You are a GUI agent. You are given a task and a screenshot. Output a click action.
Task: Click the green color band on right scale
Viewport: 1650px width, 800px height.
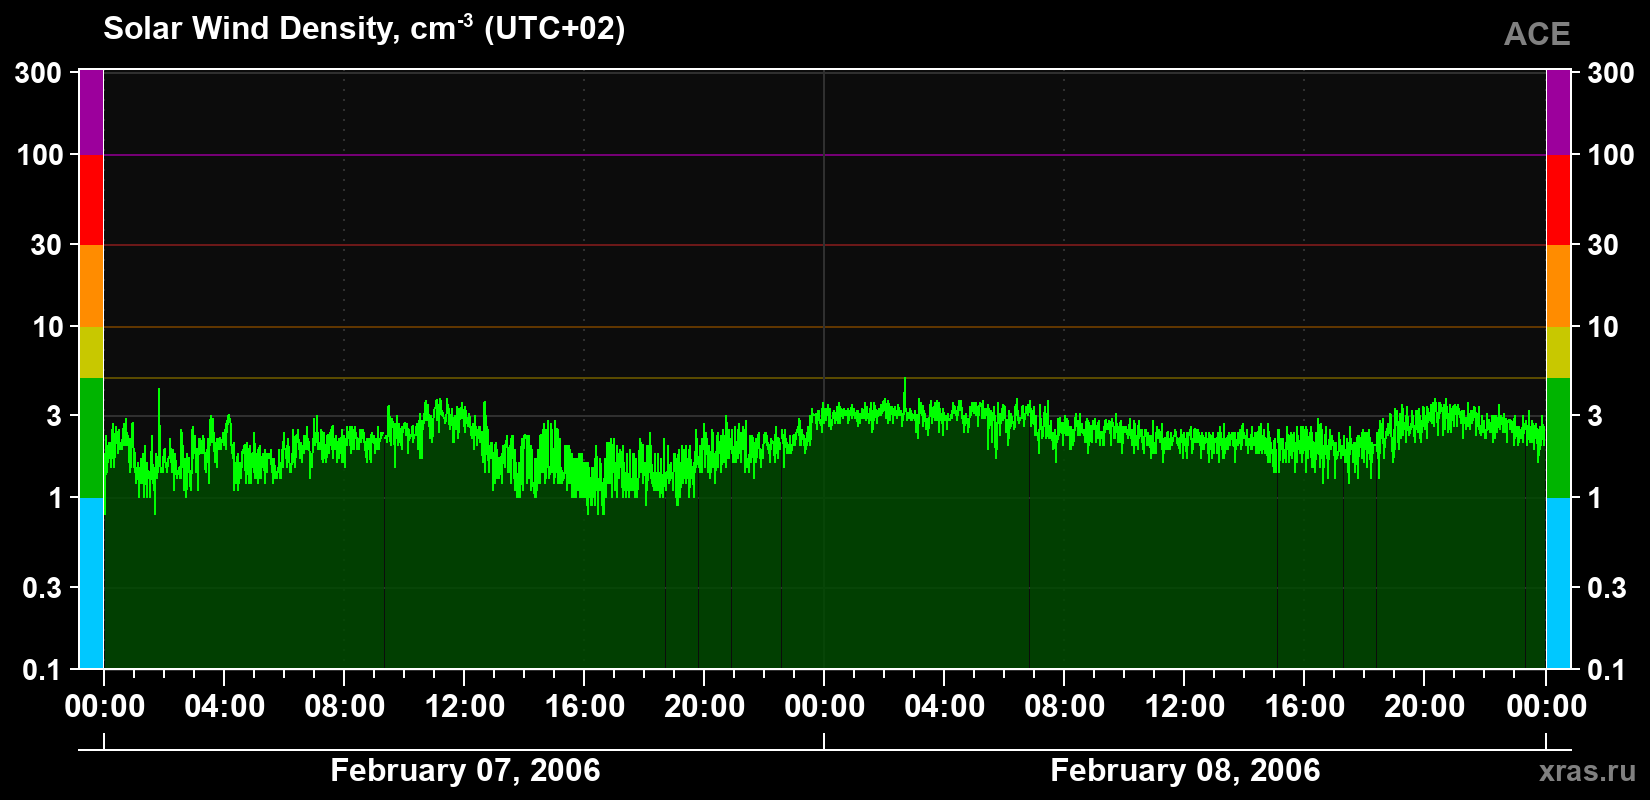point(1558,438)
